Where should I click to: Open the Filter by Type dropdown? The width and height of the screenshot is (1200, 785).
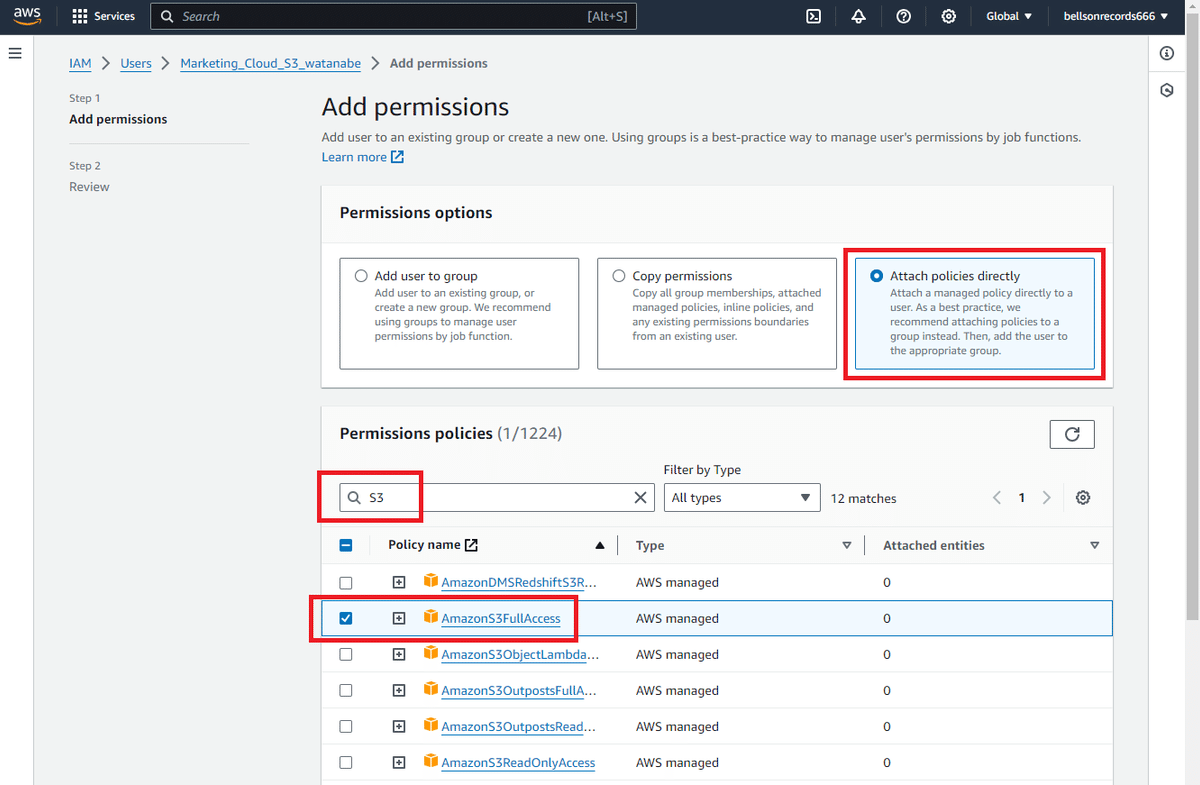(742, 498)
